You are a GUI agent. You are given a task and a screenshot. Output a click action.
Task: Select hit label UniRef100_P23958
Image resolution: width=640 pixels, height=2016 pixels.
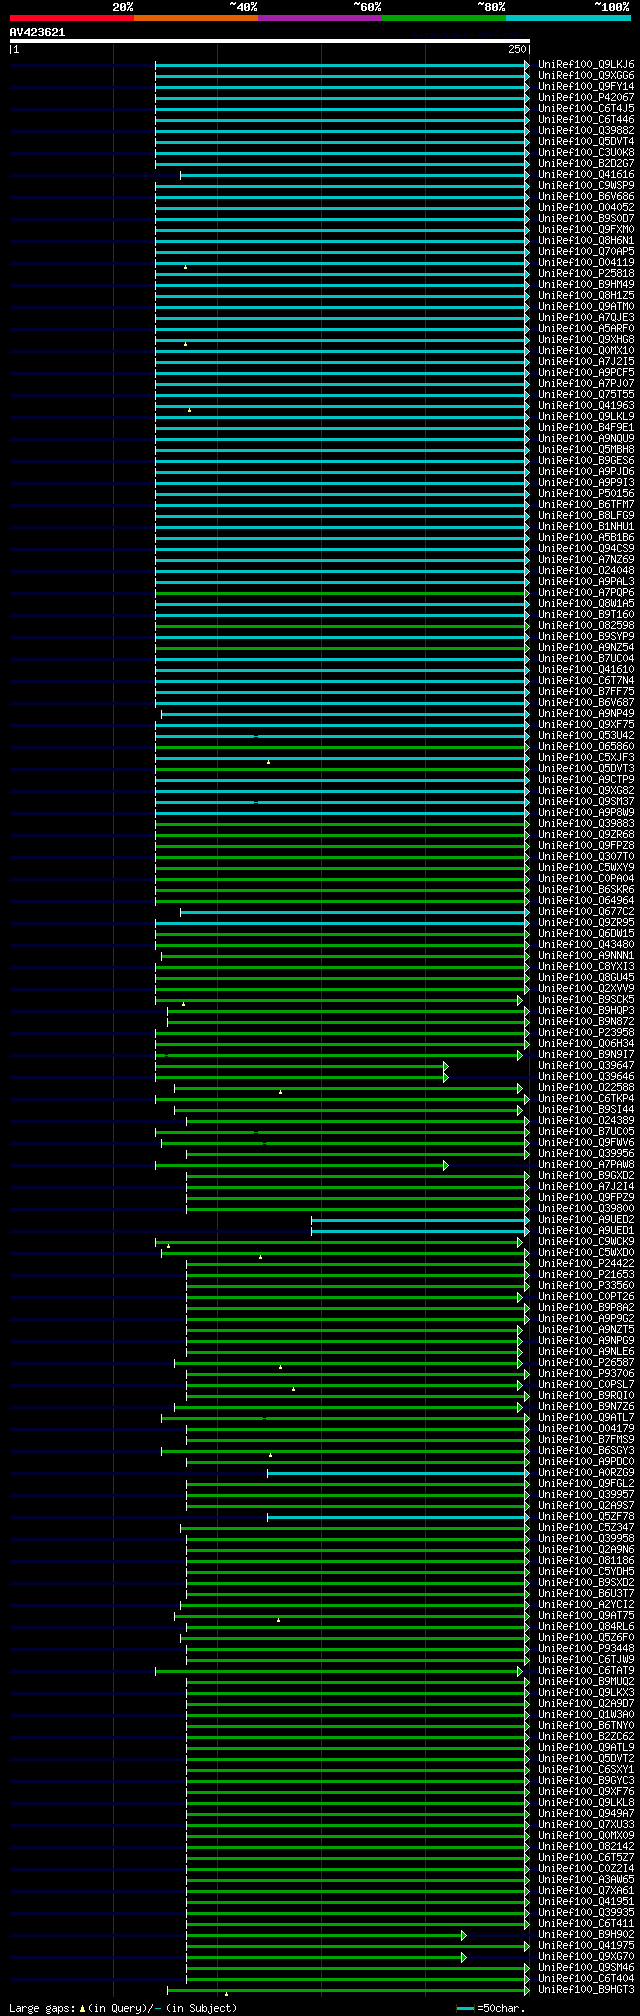pos(586,1032)
